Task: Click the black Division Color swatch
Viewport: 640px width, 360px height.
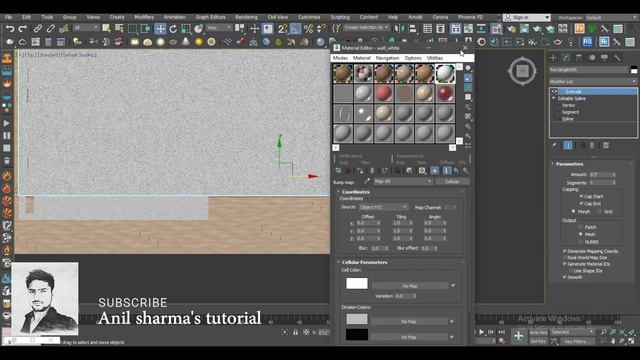Action: point(357,334)
